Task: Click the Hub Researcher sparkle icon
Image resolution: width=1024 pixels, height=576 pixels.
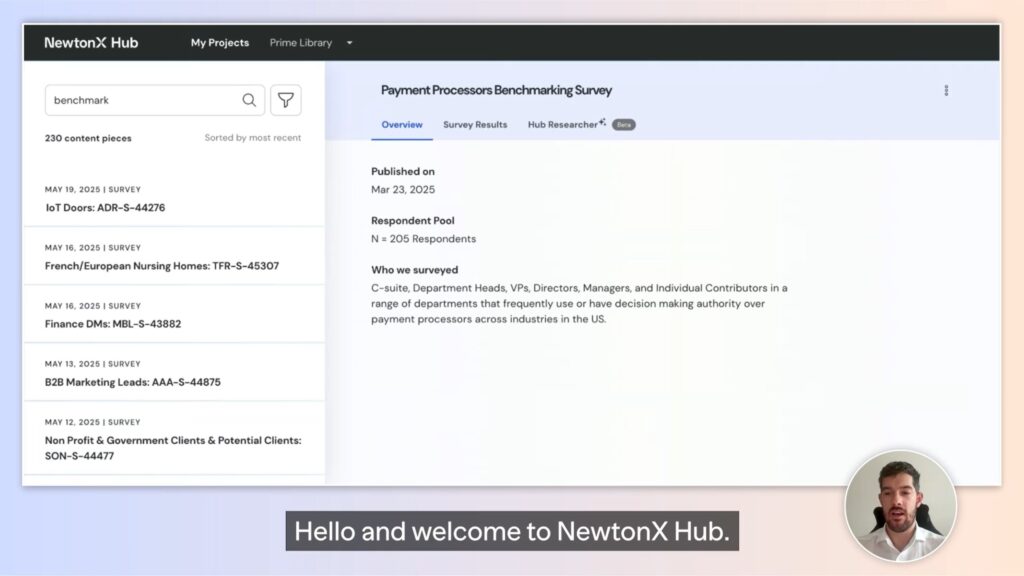Action: [x=603, y=123]
